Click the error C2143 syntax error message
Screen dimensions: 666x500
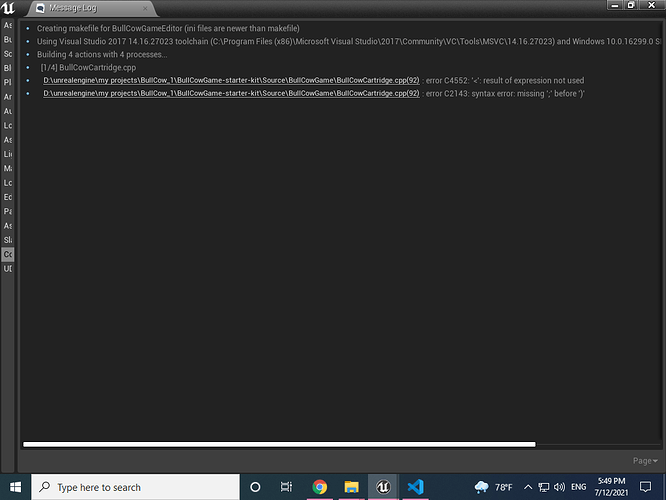tap(505, 93)
